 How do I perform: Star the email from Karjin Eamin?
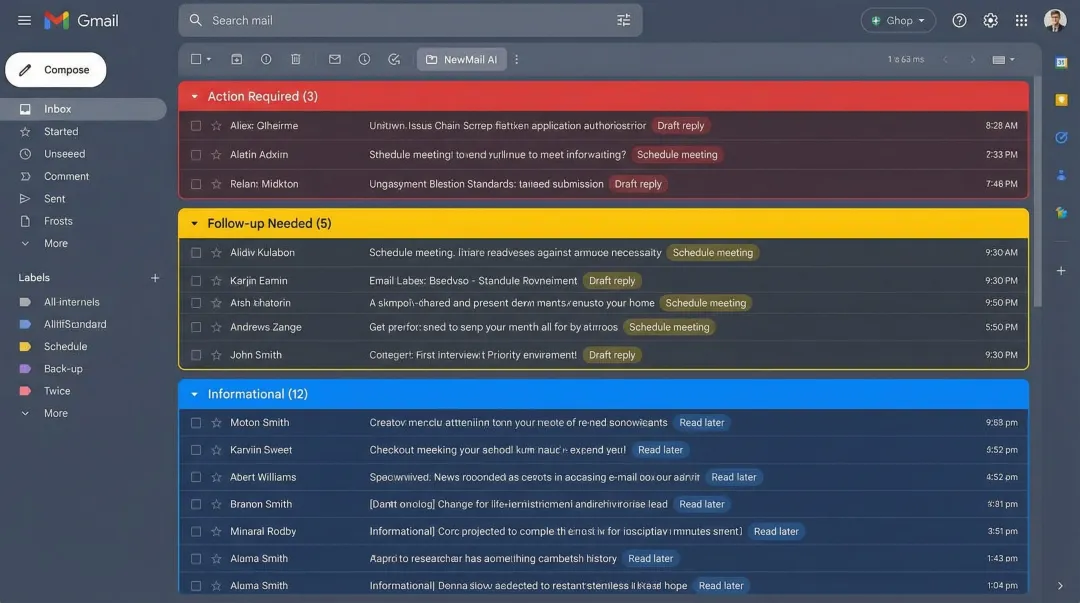coord(215,279)
